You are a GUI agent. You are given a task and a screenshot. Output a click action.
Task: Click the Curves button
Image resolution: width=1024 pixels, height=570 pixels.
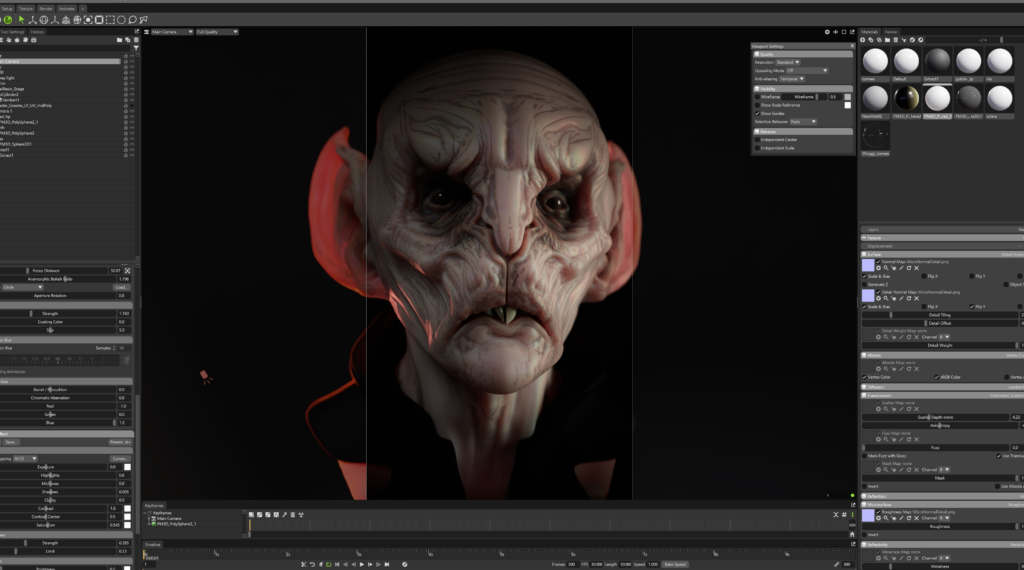pyautogui.click(x=120, y=458)
